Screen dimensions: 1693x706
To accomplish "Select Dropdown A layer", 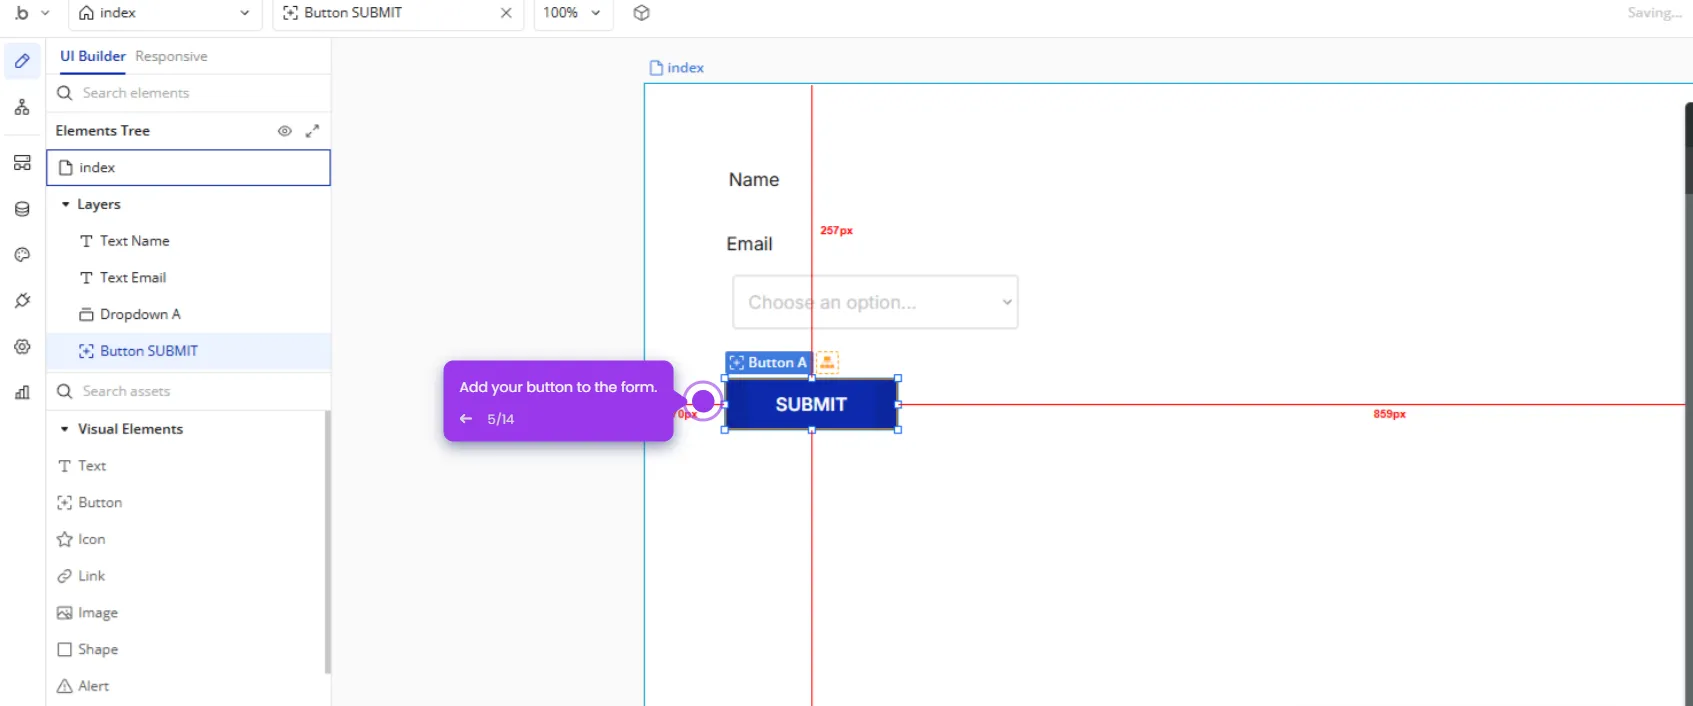I will (188, 314).
